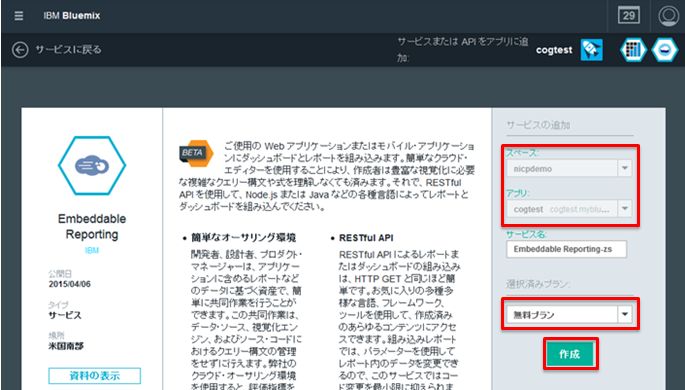Click the date 2015/04/06
685x390 pixels.
click(x=70, y=284)
